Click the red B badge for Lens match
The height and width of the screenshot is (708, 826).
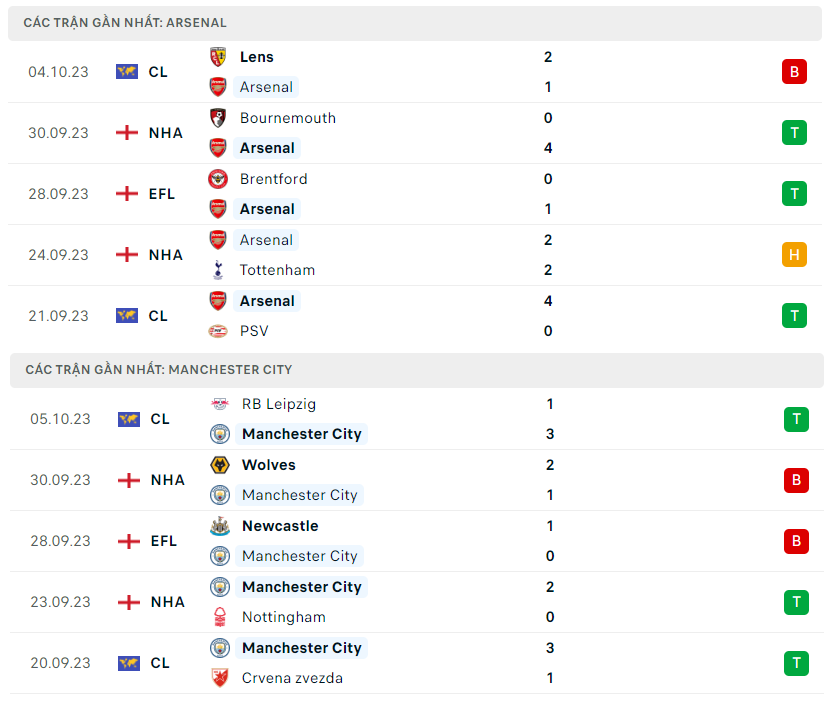(794, 71)
